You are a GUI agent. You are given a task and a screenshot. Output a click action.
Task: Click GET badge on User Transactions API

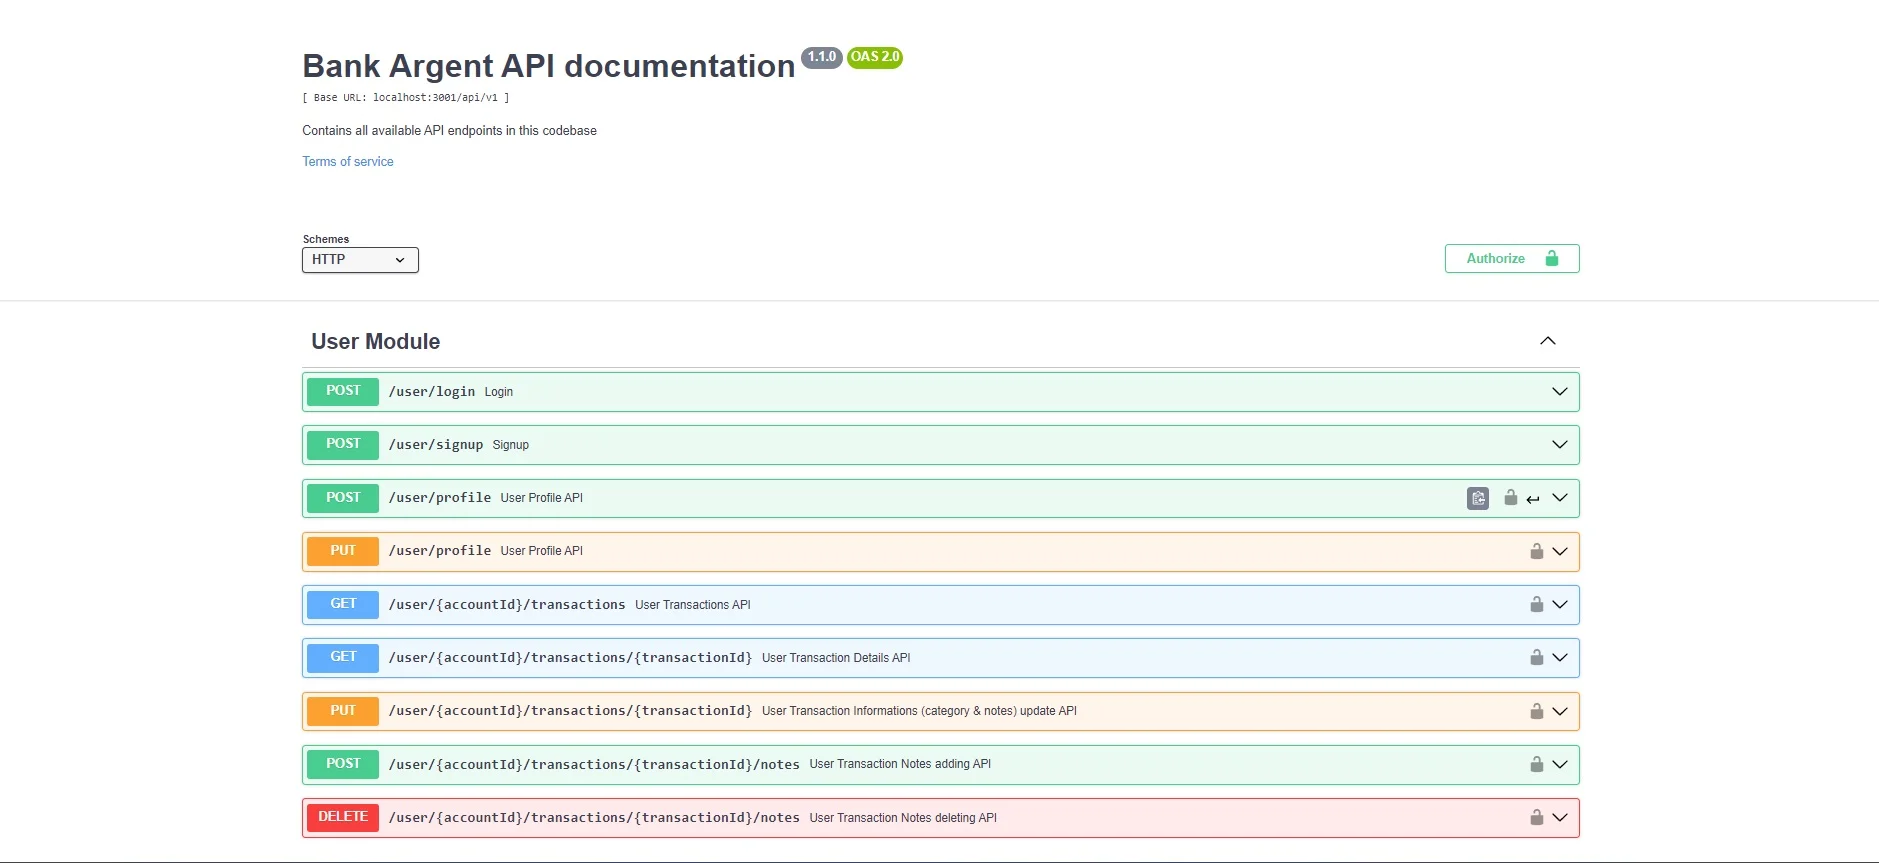[x=343, y=604]
